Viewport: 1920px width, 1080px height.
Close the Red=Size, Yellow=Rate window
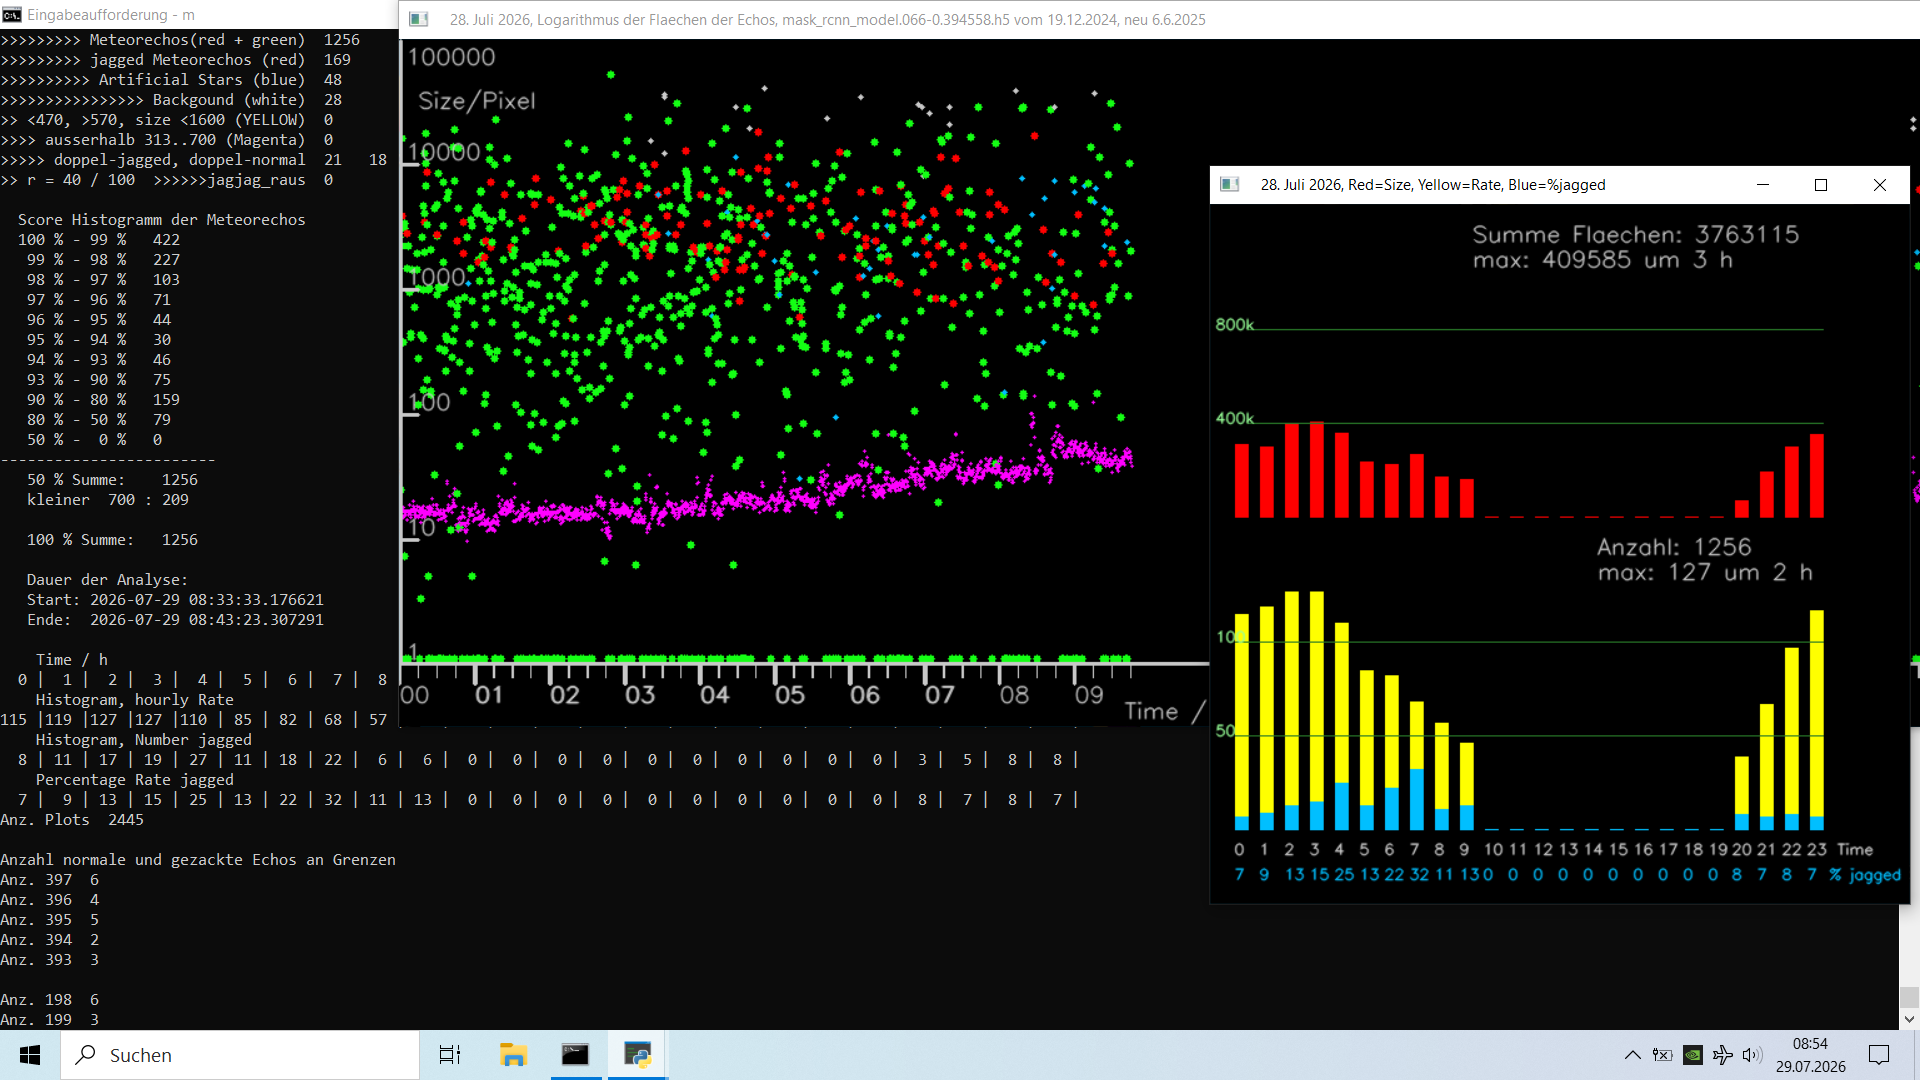[1880, 184]
